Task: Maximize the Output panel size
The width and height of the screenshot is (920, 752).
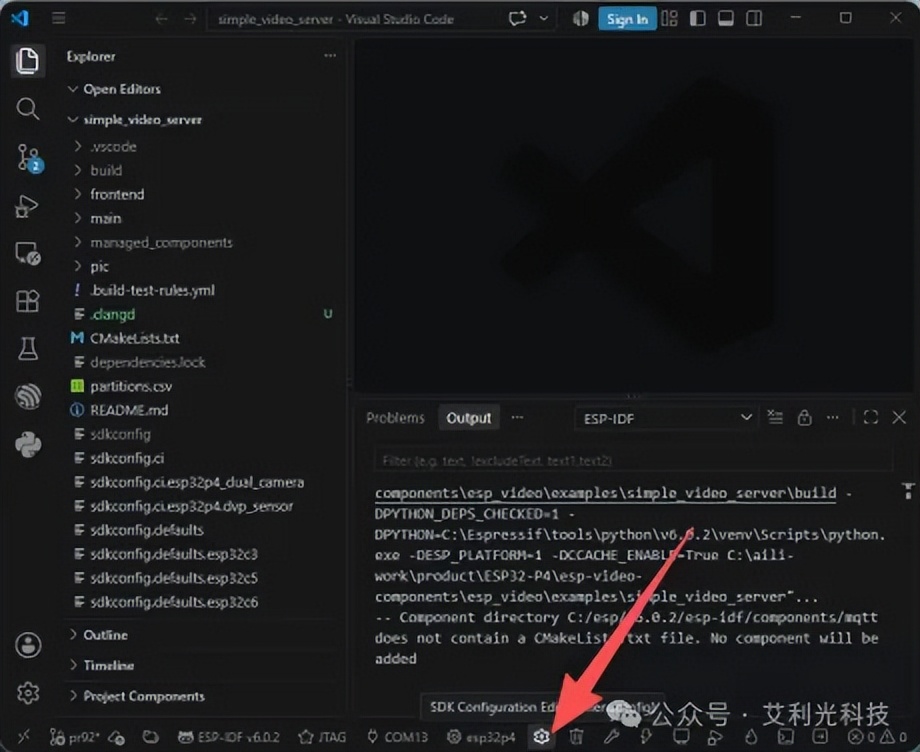Action: (871, 418)
